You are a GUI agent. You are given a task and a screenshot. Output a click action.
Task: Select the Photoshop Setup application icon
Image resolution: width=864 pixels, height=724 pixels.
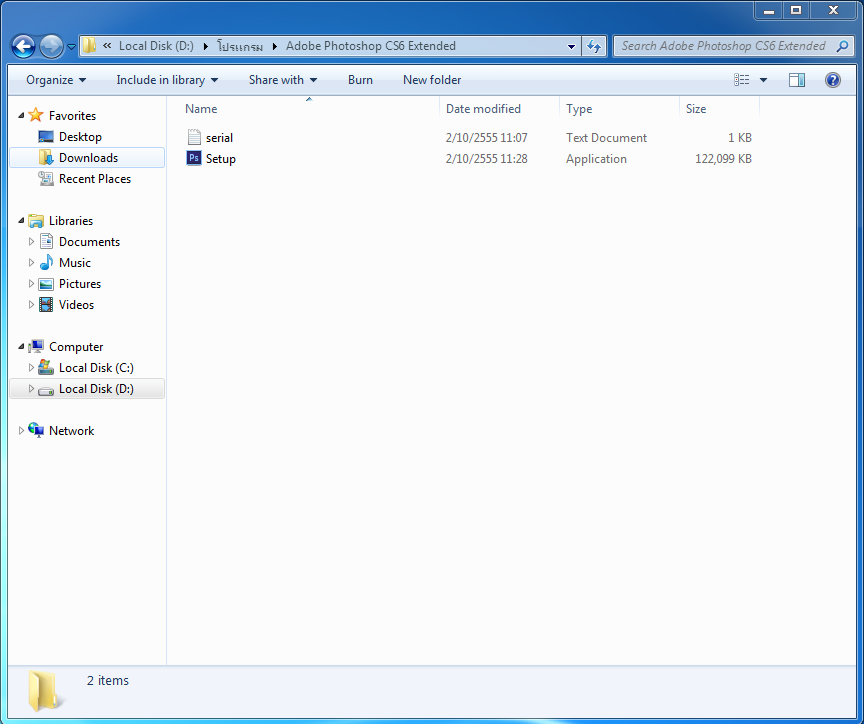(x=194, y=158)
